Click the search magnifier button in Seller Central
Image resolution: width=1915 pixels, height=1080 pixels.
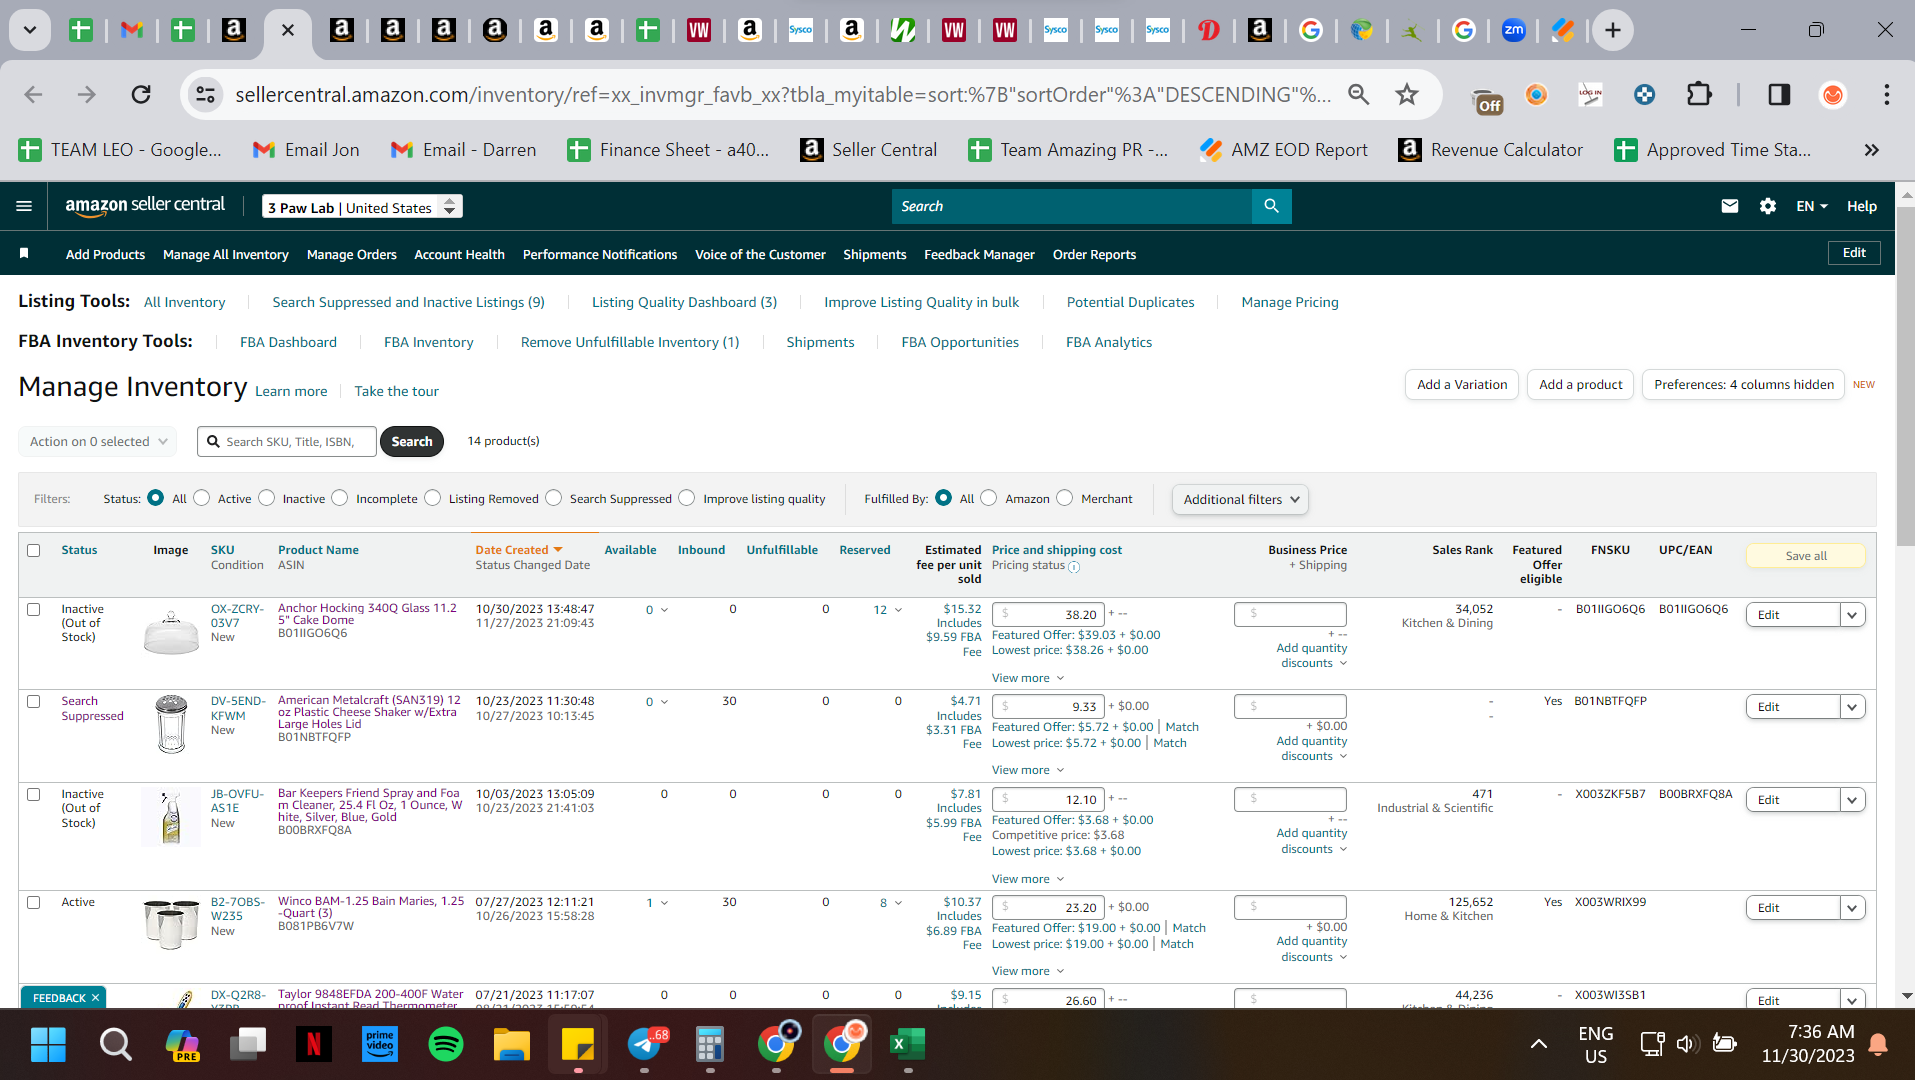tap(1271, 206)
